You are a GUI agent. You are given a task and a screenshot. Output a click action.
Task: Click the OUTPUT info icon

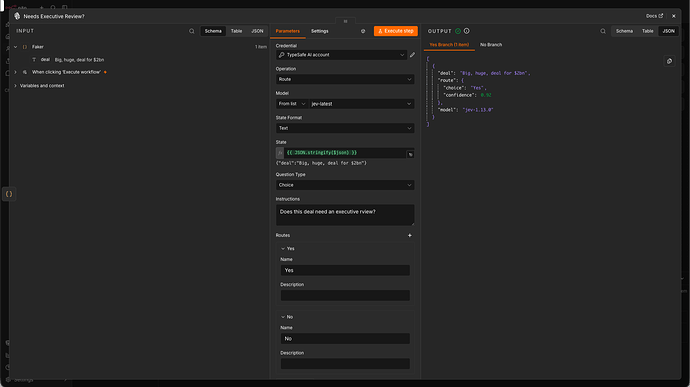[x=467, y=31]
